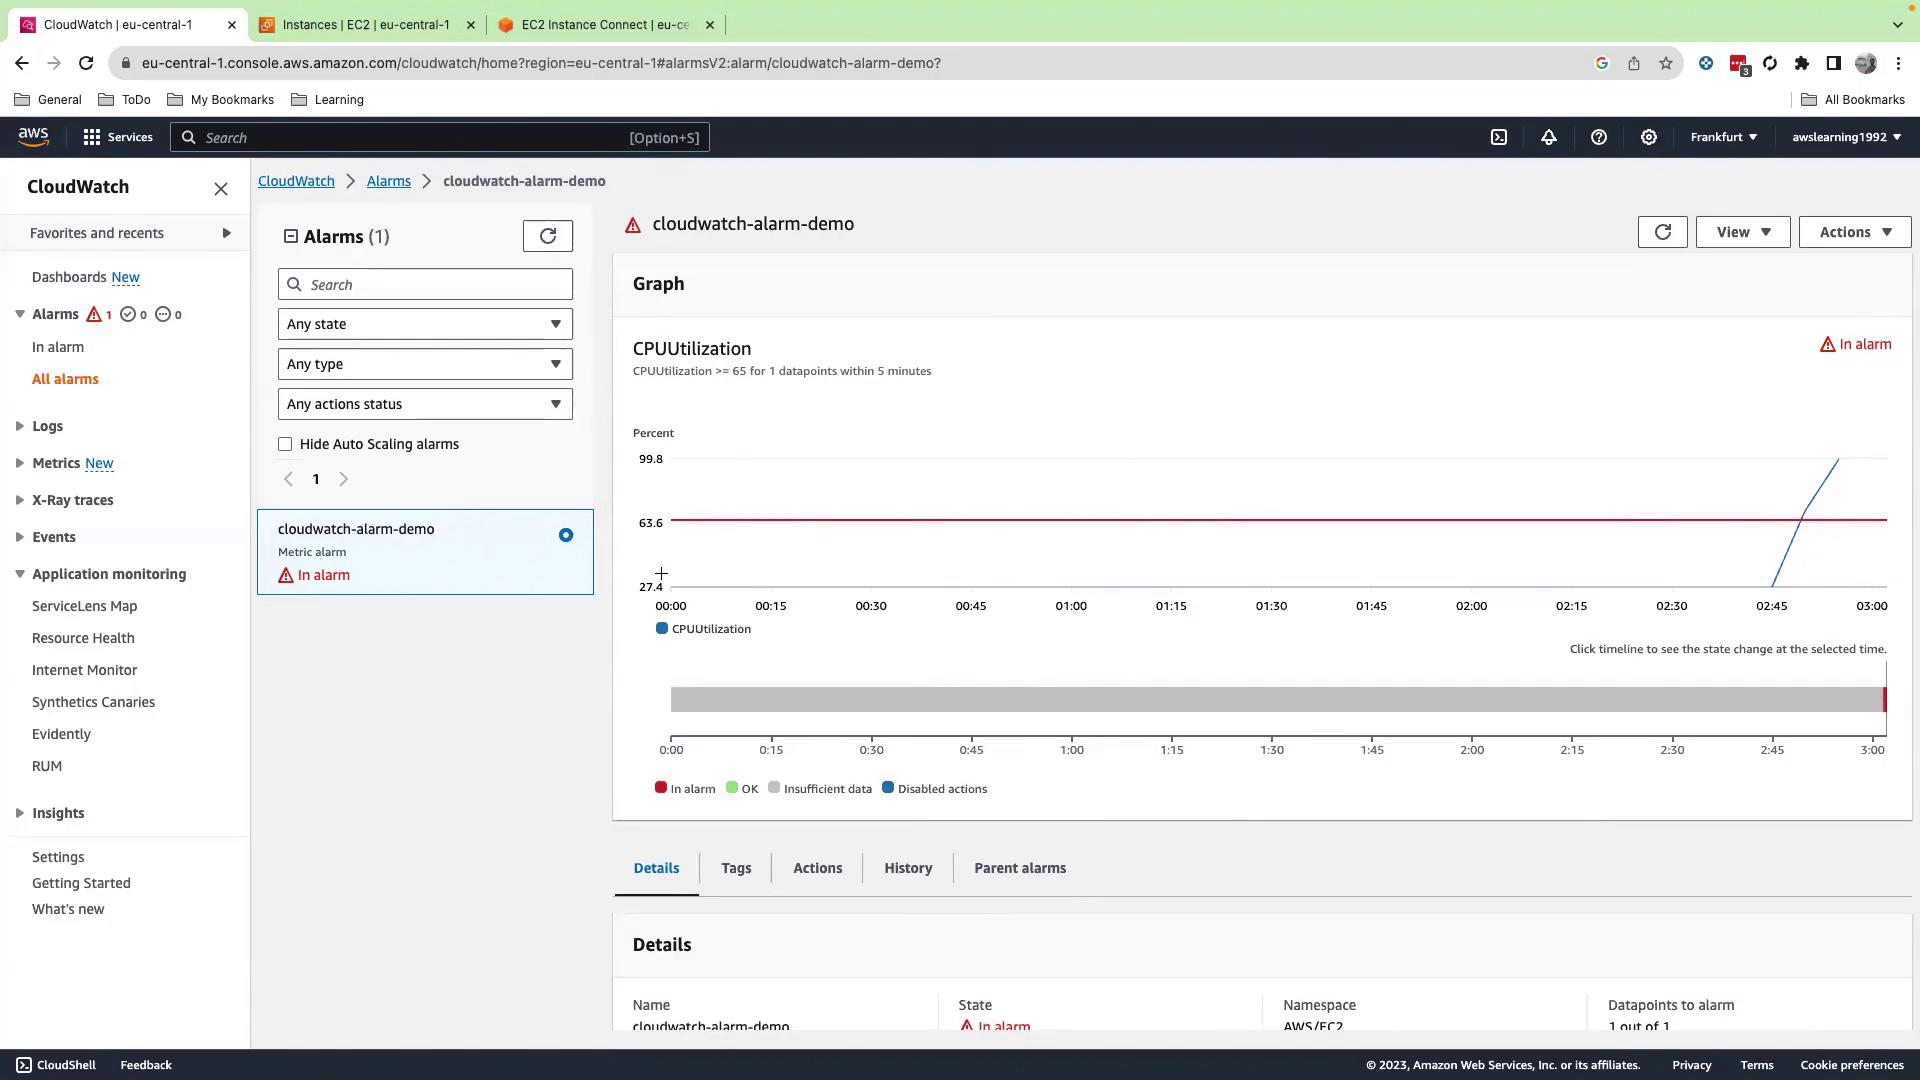
Task: Enable Hide Auto Scaling alarms checkbox
Action: coord(285,444)
